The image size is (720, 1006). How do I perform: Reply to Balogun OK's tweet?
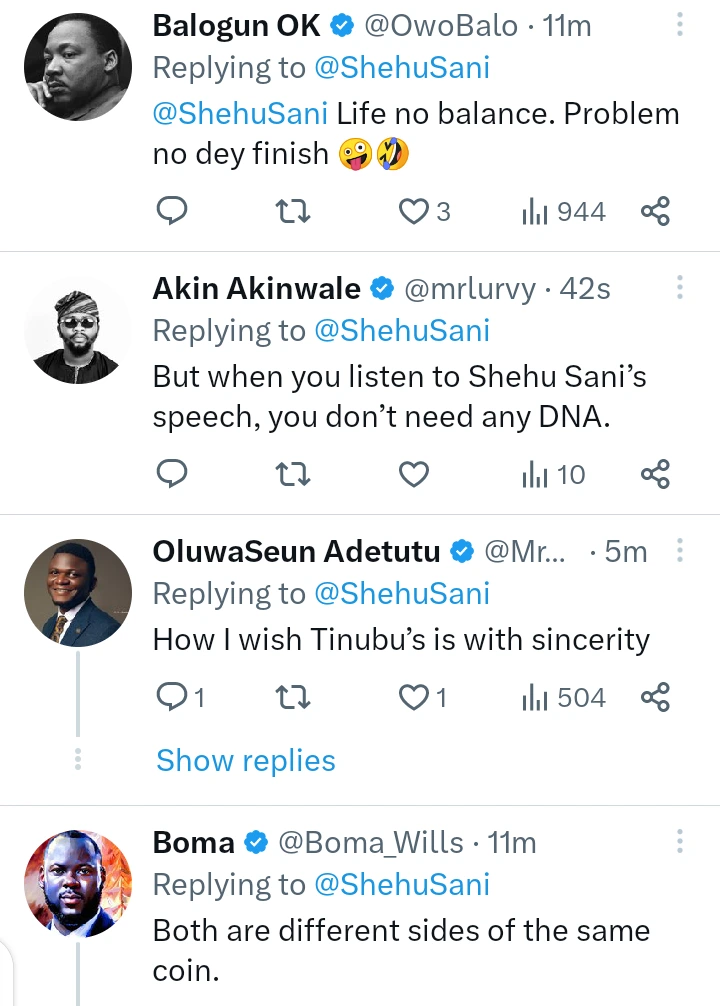click(174, 211)
